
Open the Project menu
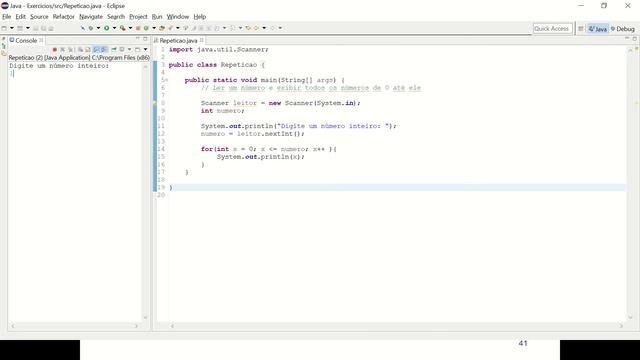click(138, 17)
